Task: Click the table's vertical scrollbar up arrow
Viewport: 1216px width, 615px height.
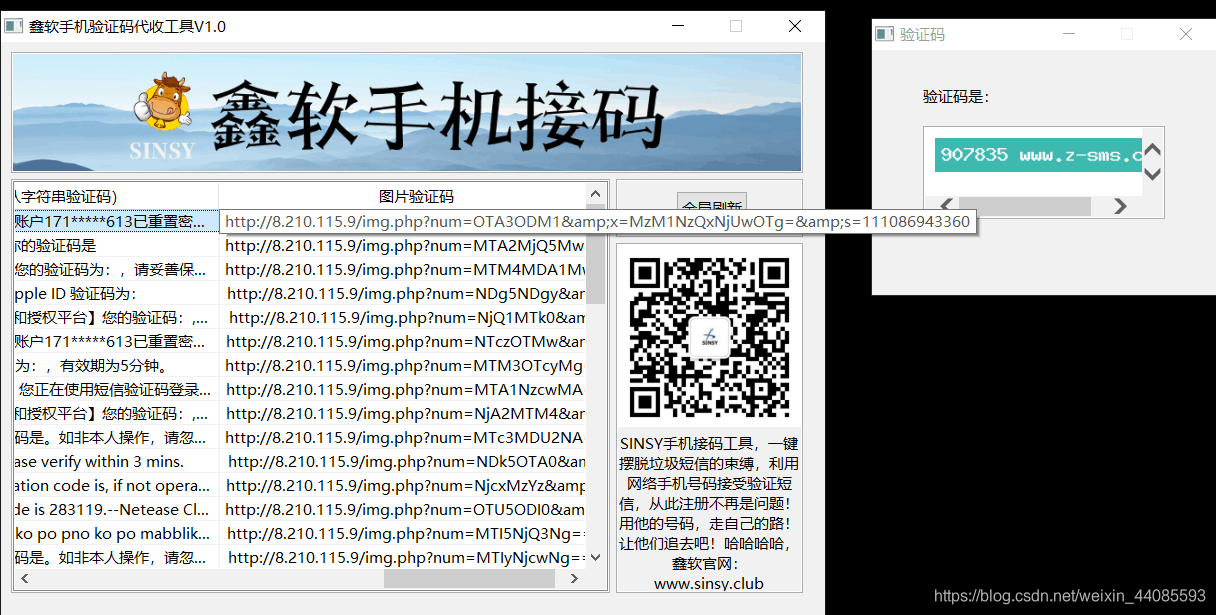Action: point(596,194)
